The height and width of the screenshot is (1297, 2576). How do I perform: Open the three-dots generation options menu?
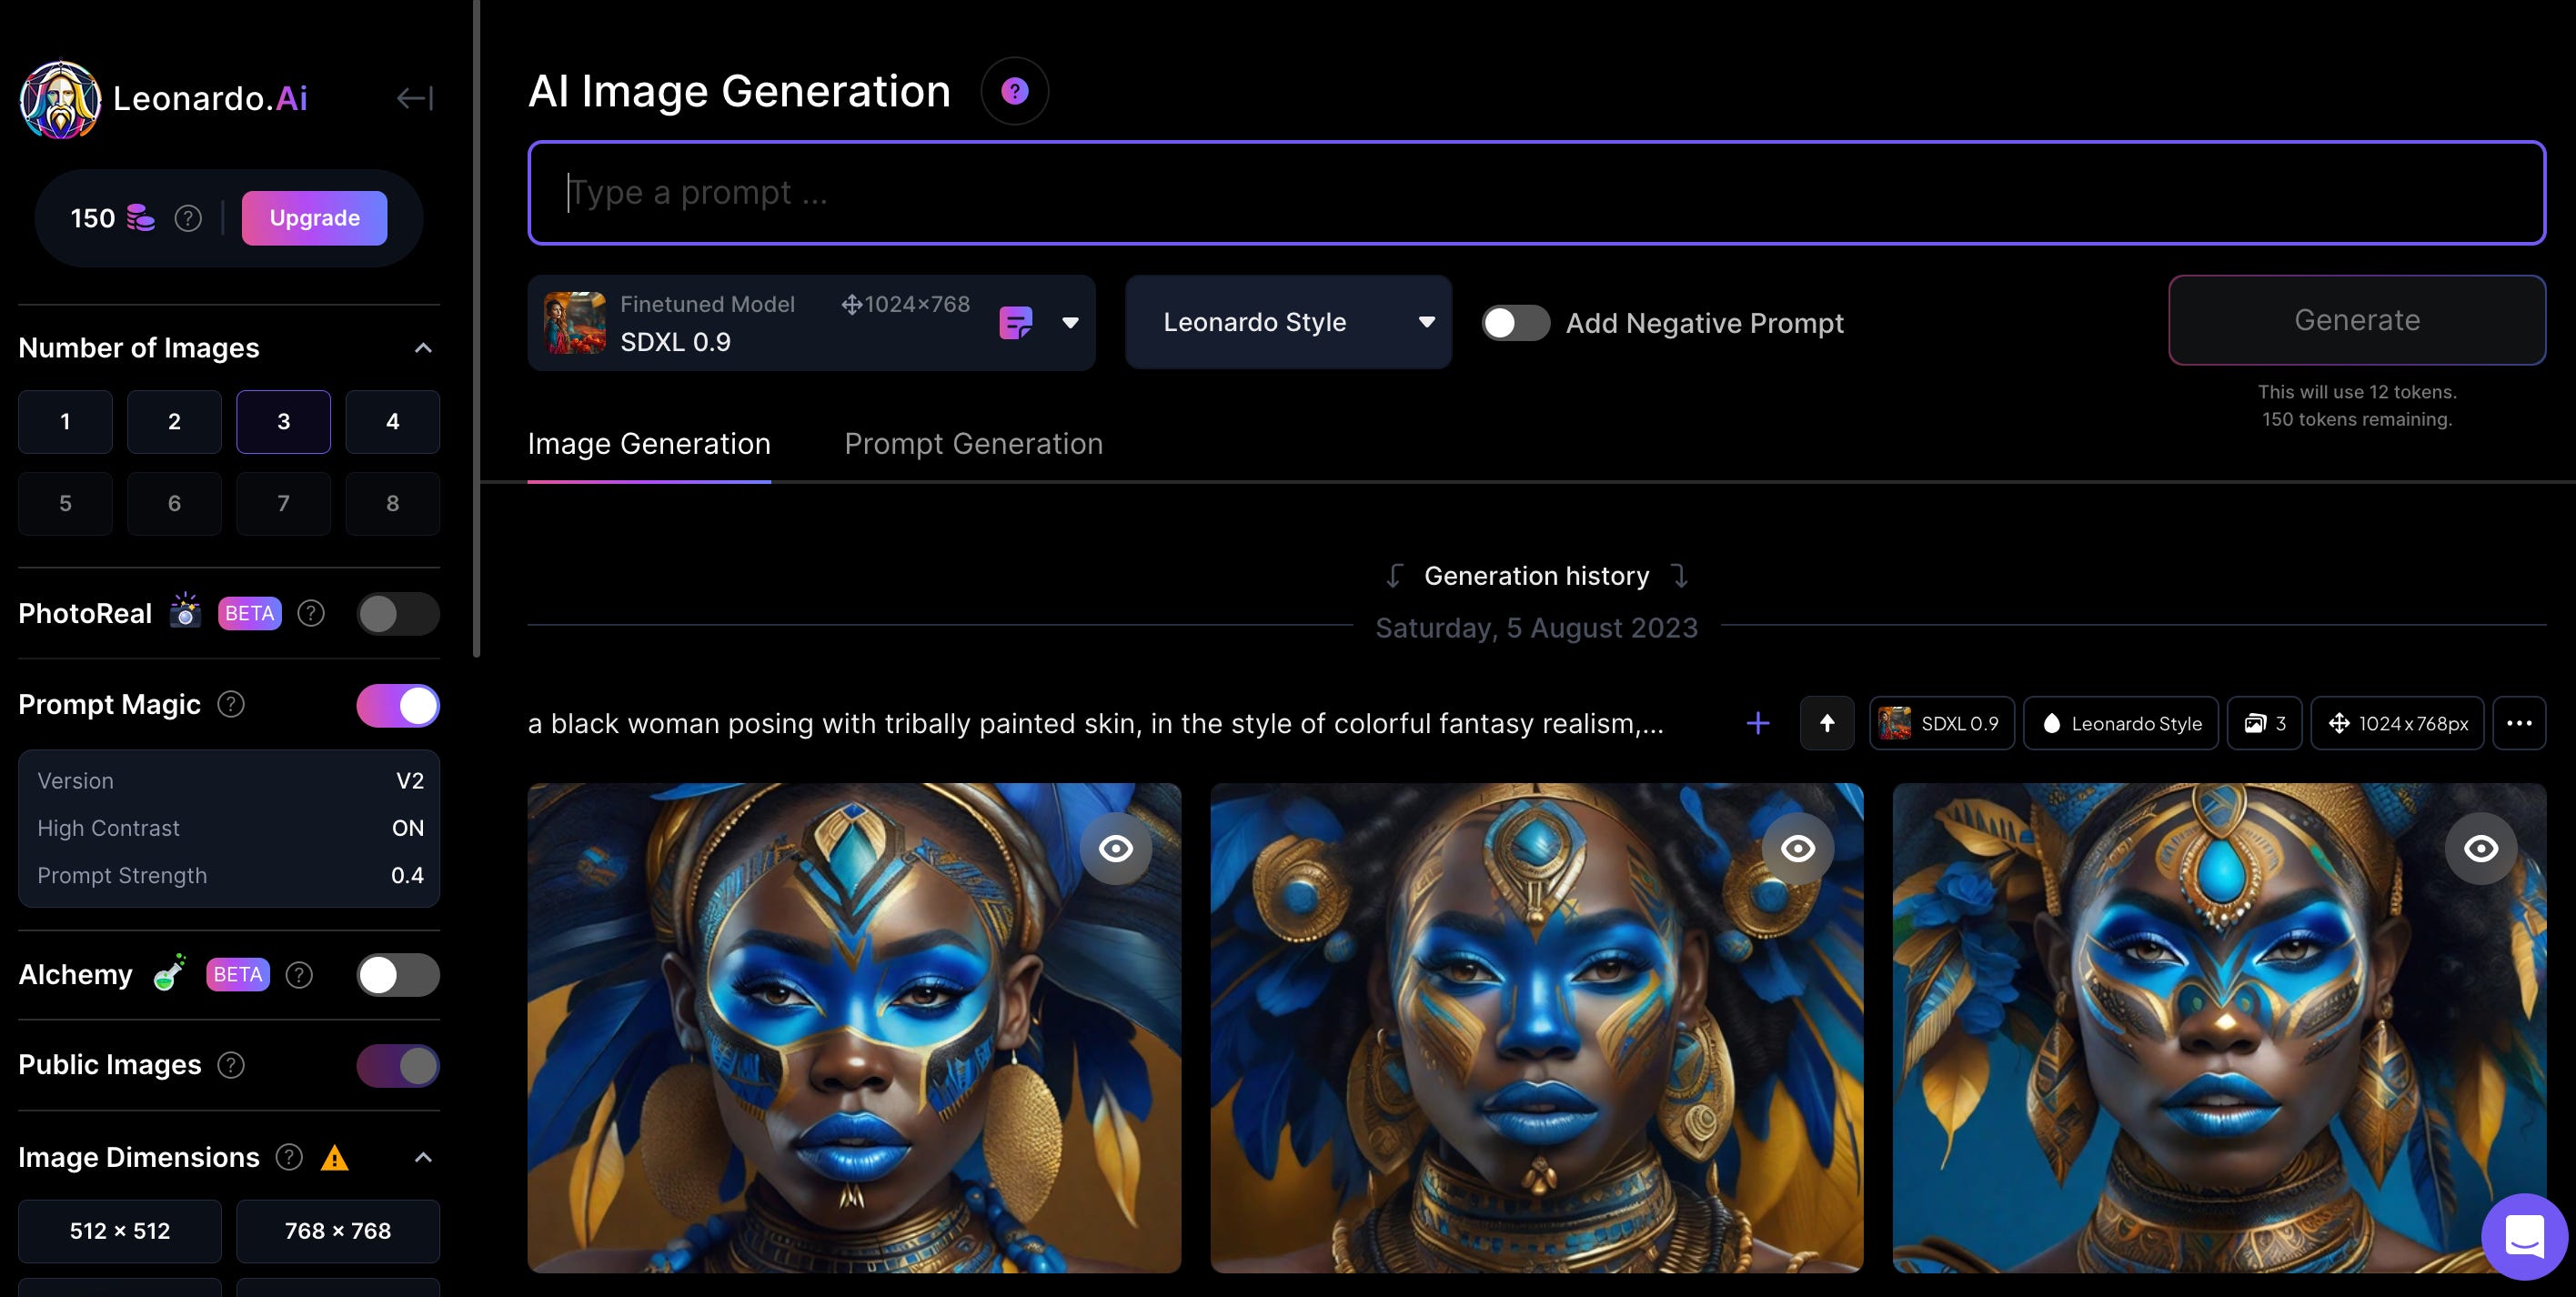point(2518,723)
